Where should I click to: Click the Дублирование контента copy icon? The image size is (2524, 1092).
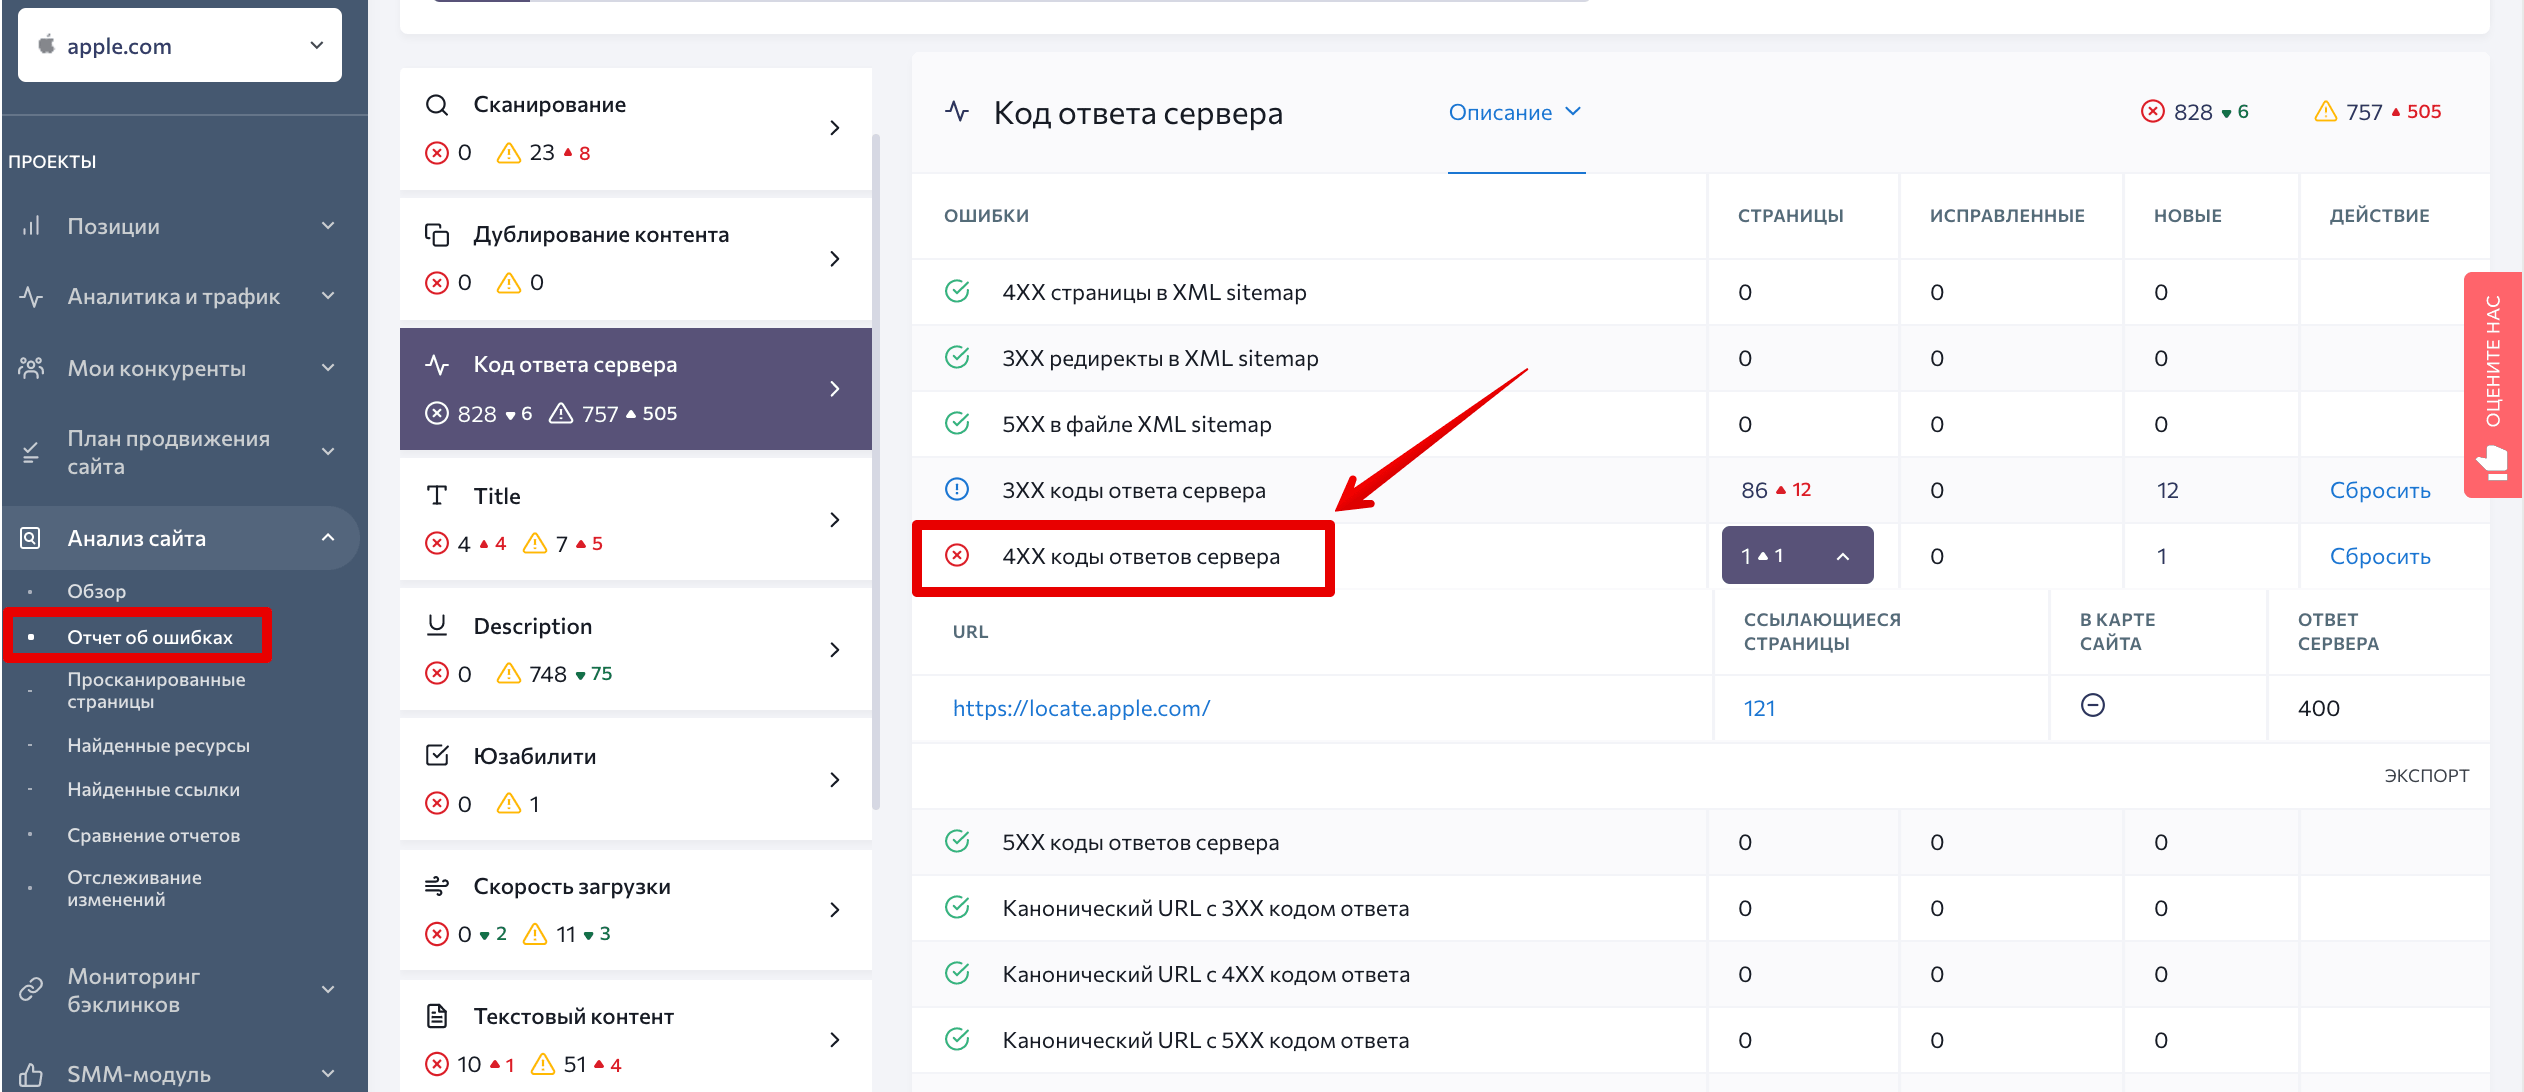[x=437, y=235]
